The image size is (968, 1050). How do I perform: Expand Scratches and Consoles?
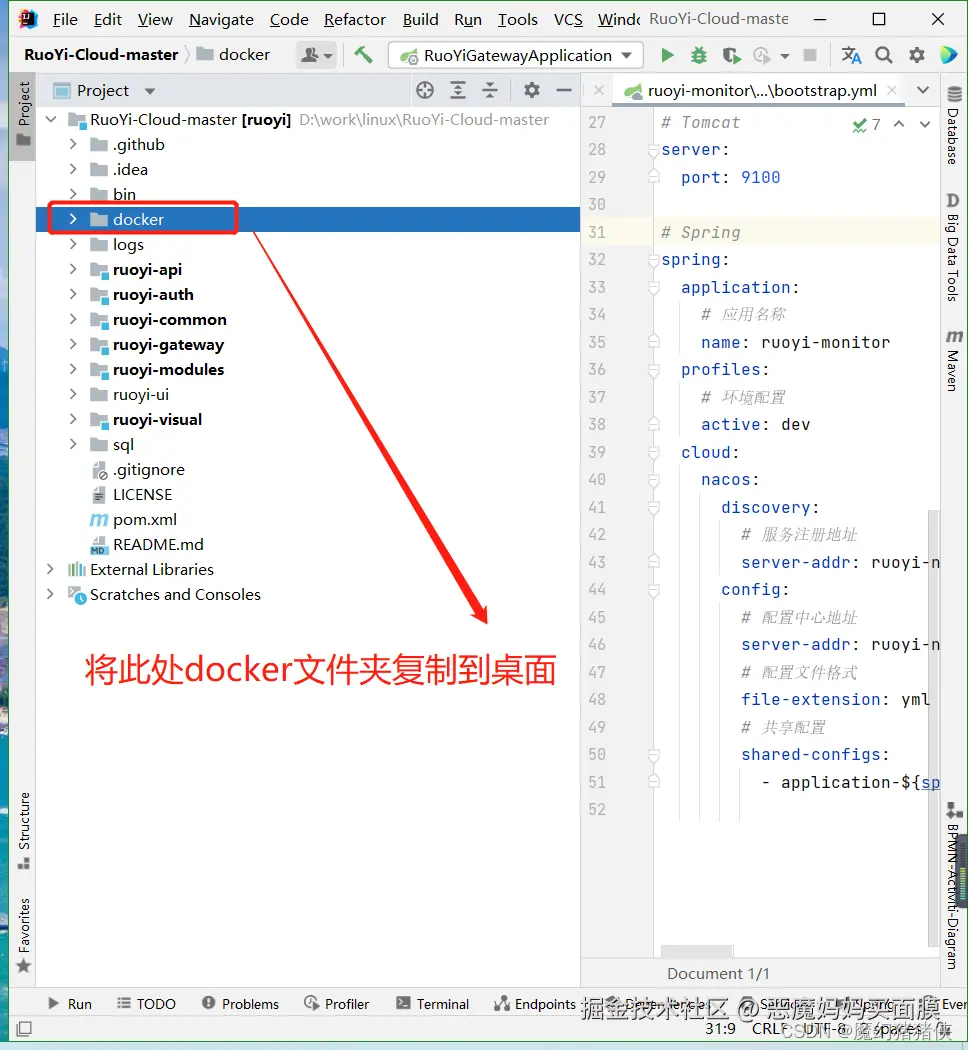tap(50, 594)
